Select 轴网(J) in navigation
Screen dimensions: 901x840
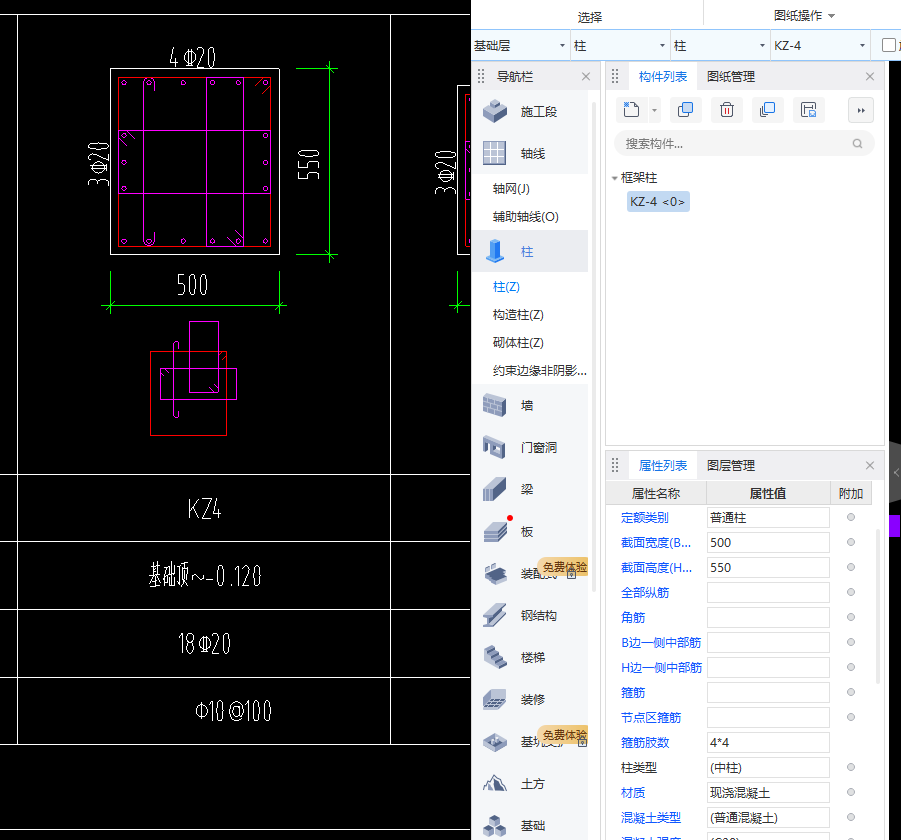tap(511, 188)
